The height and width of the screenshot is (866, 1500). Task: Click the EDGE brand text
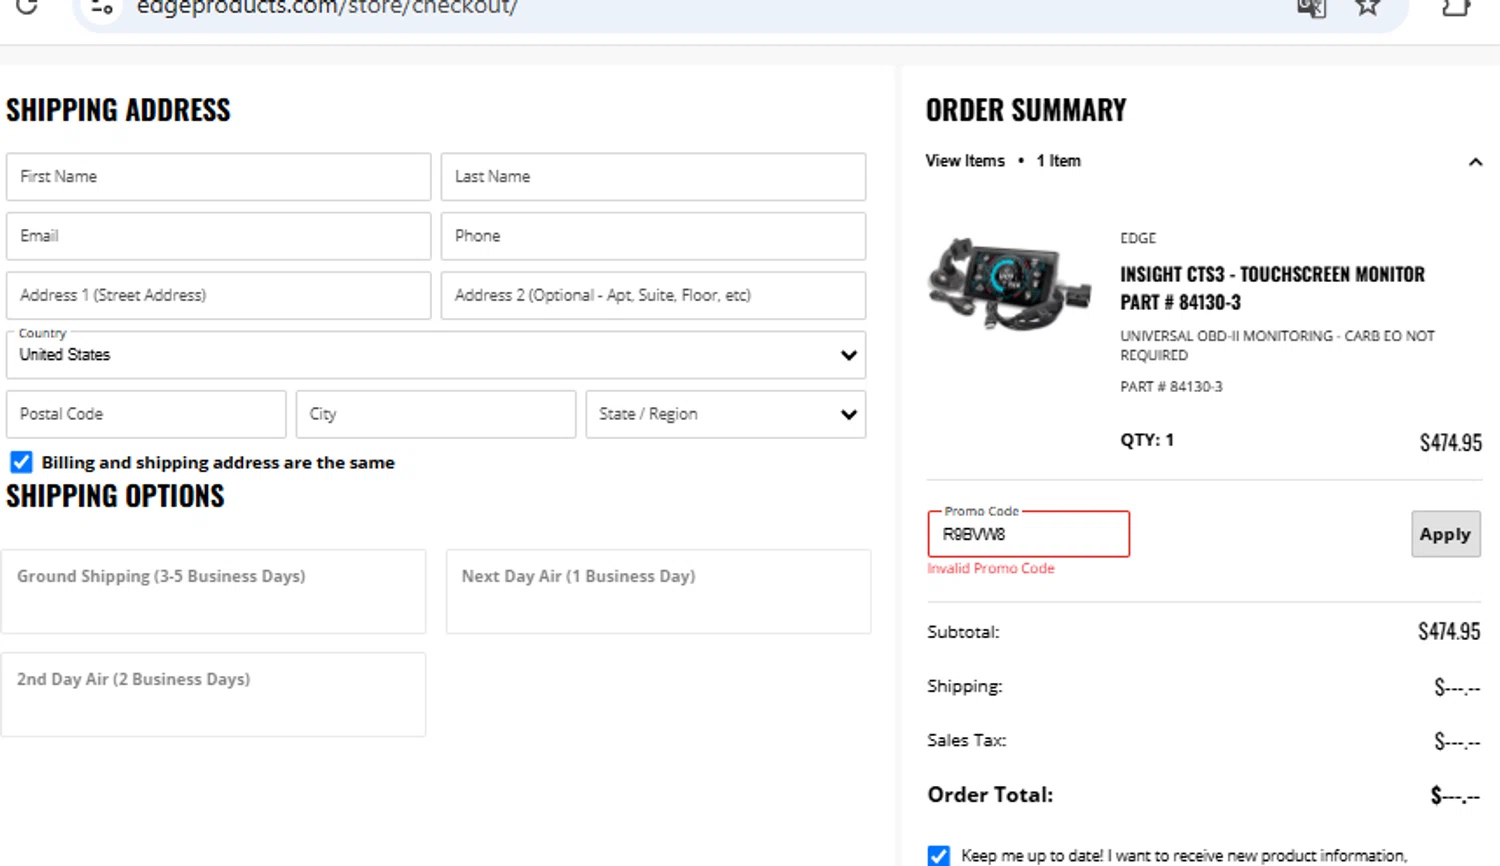(1138, 238)
